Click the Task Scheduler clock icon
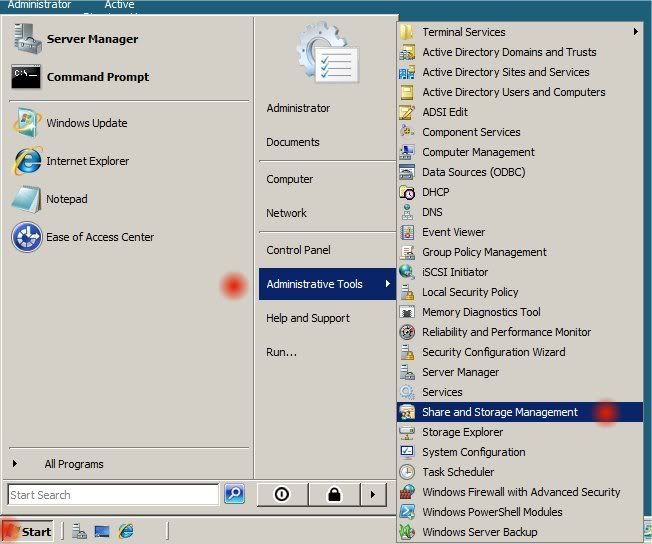This screenshot has height=544, width=652. [x=407, y=472]
